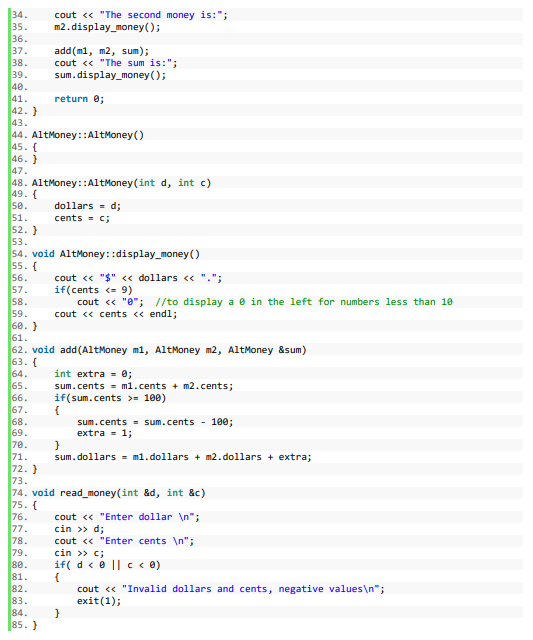Click the cin >> d; statement

pos(79,529)
